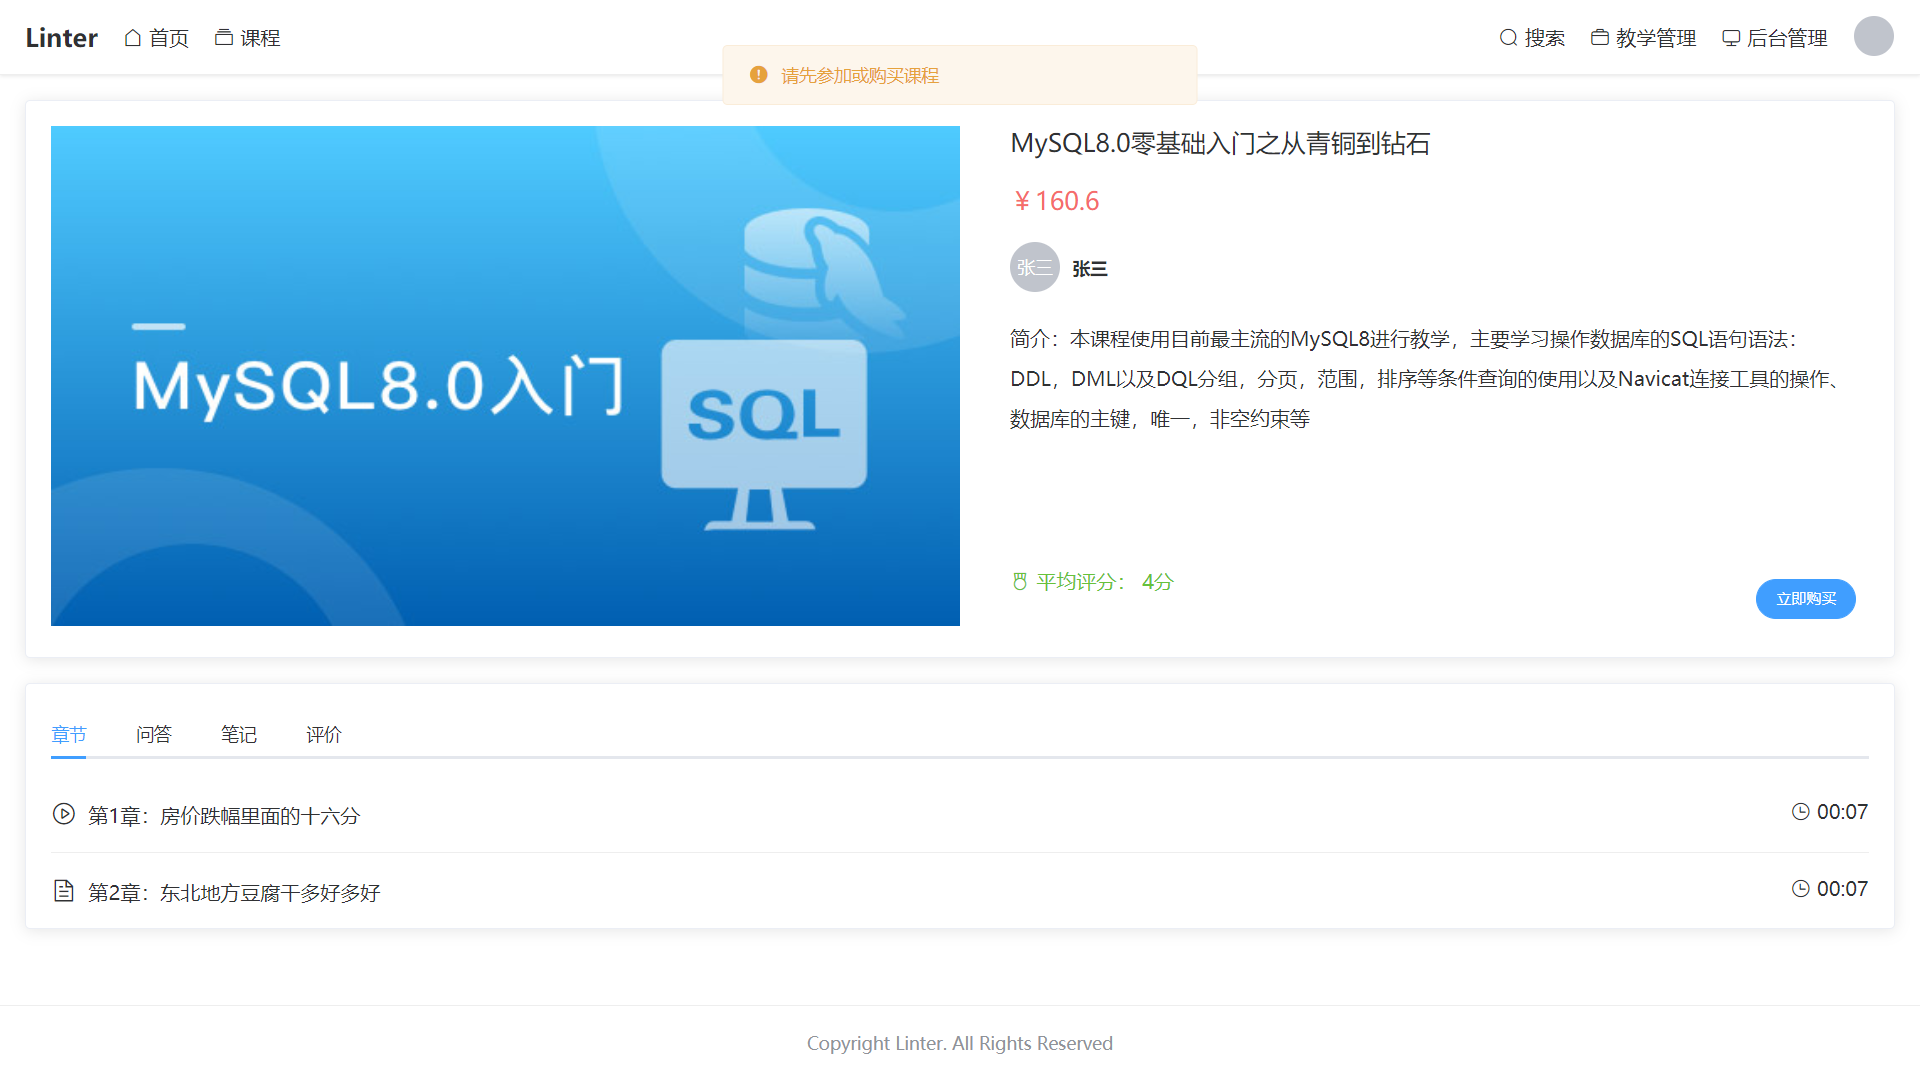Click the 张三 teacher avatar
Image resolution: width=1920 pixels, height=1080 pixels.
point(1034,267)
